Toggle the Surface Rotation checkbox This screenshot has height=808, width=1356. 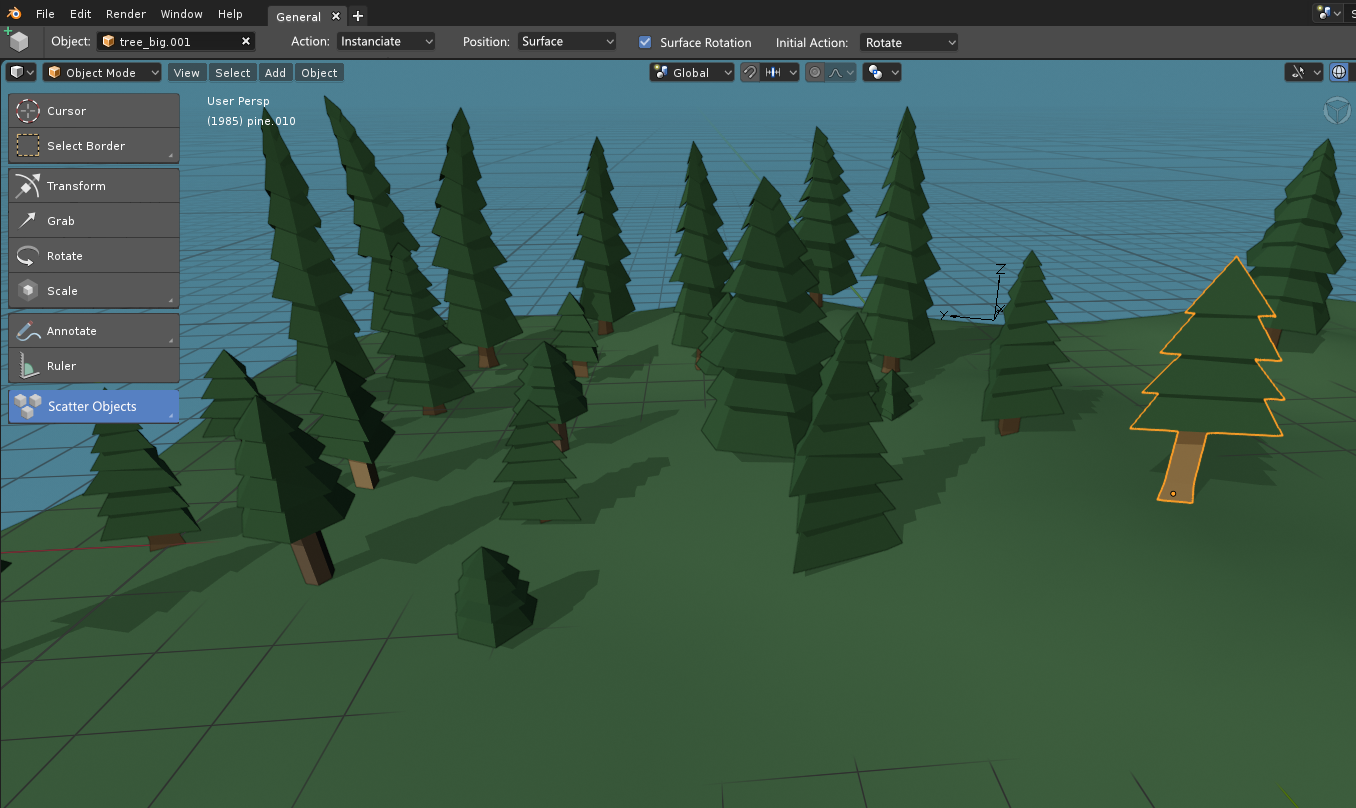click(x=645, y=42)
